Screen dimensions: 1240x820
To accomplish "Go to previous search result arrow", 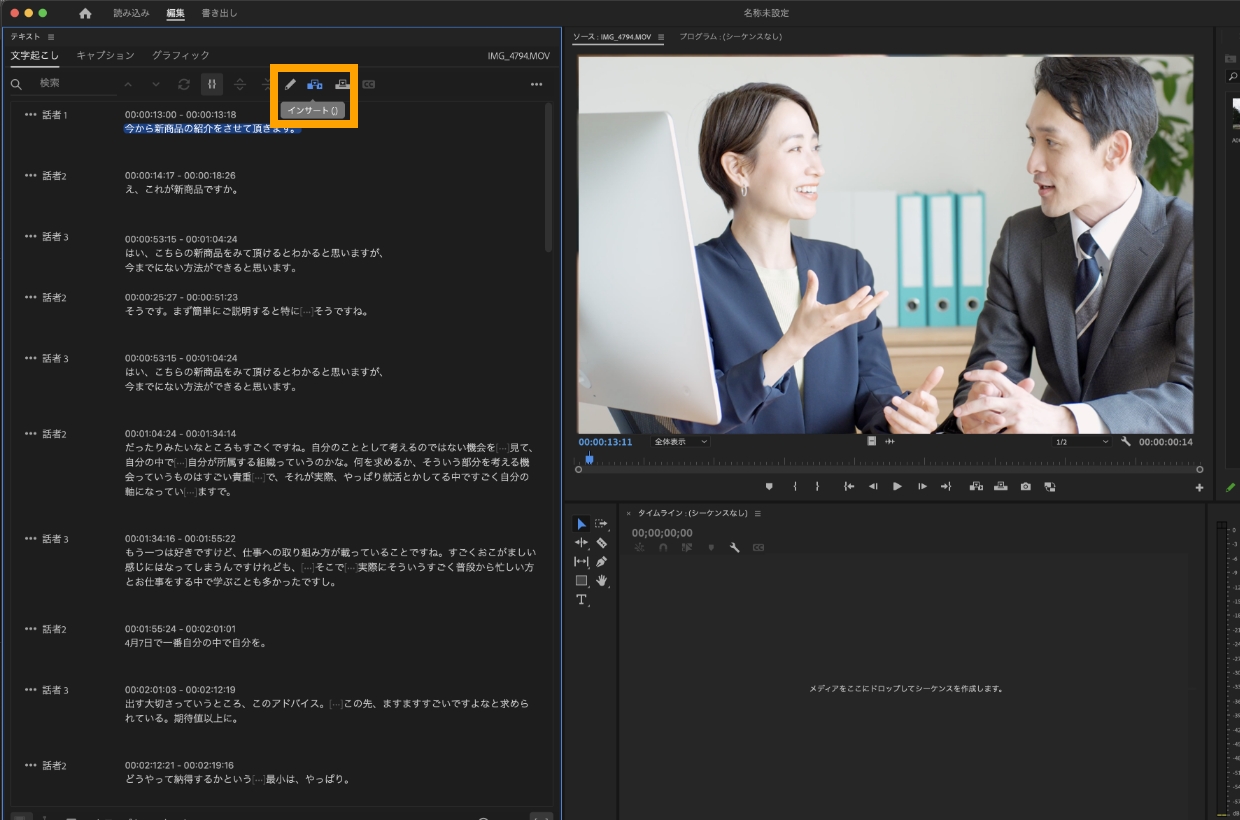I will point(128,85).
